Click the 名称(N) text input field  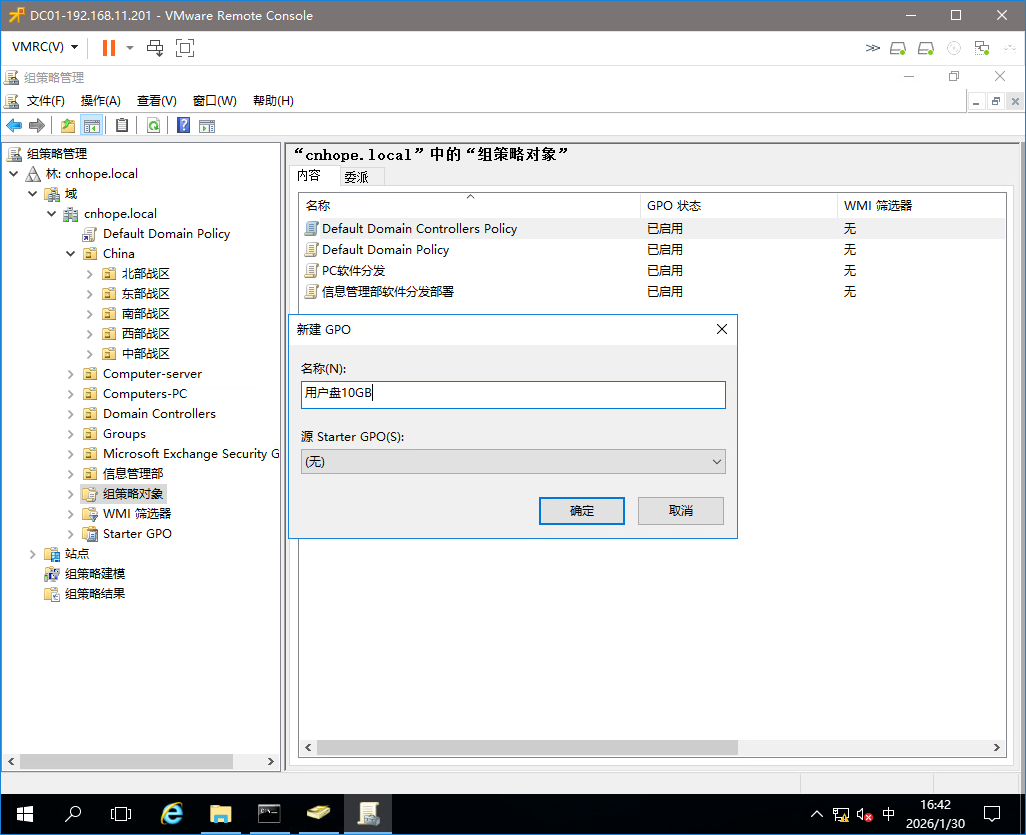[x=513, y=395]
